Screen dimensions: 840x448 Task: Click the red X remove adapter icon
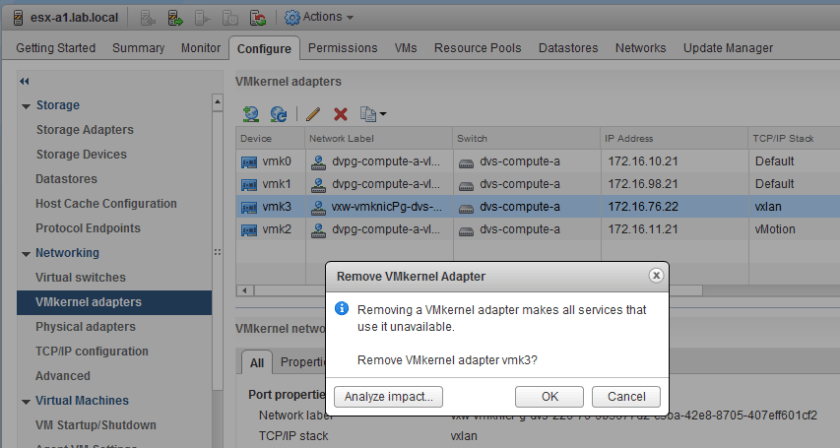[x=340, y=114]
